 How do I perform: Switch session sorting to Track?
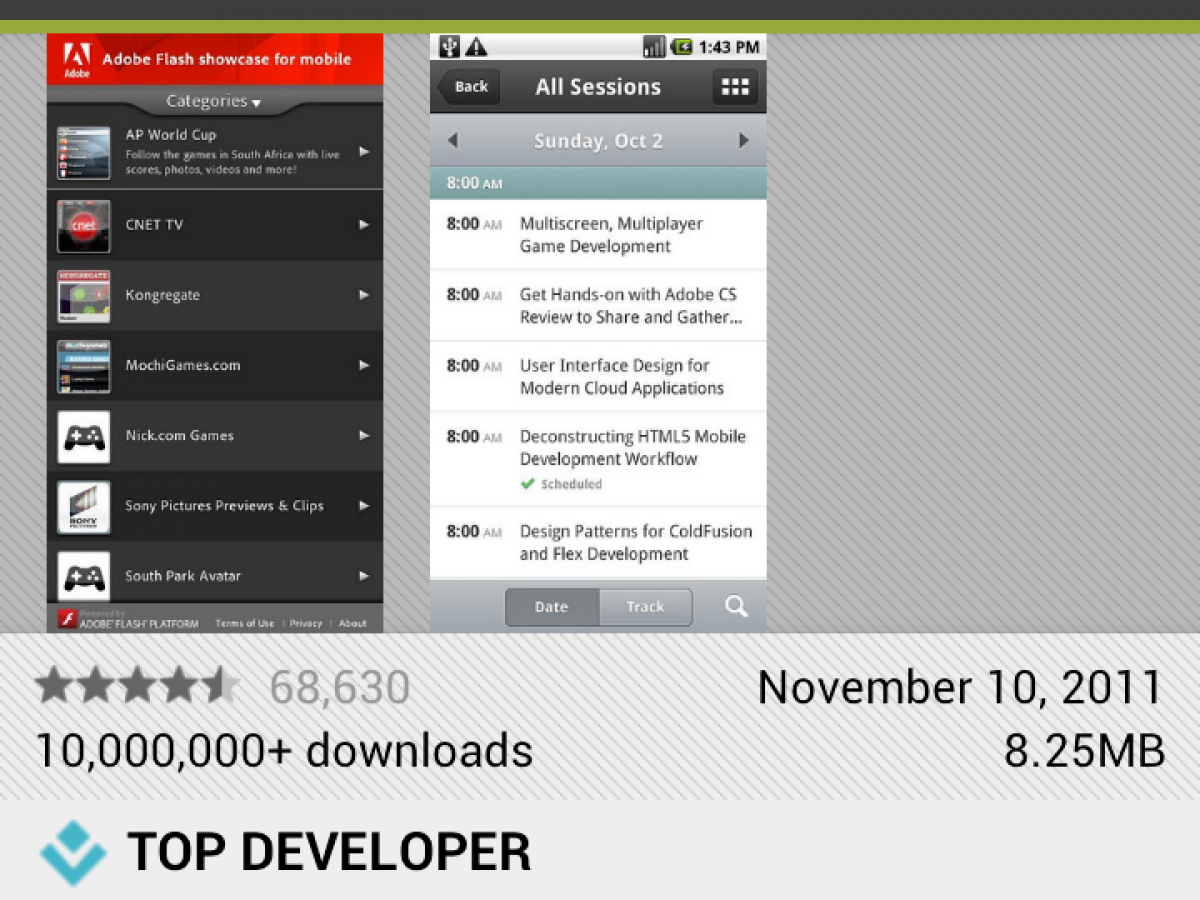tap(645, 607)
